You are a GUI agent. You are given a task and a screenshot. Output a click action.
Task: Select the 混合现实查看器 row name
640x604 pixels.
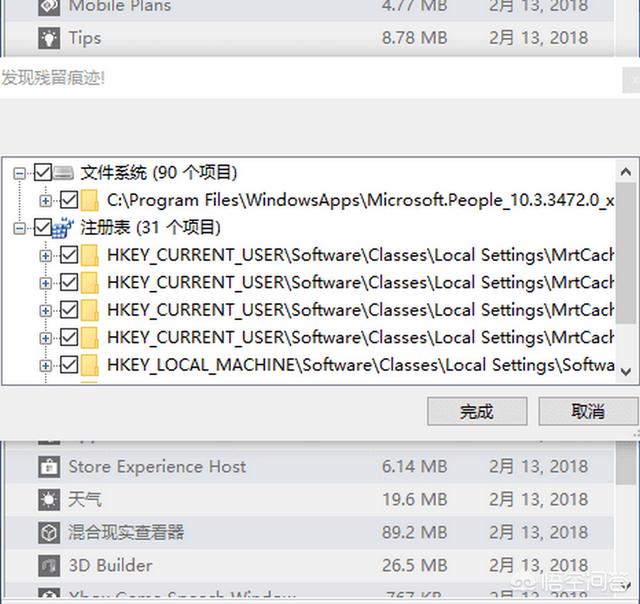(126, 533)
